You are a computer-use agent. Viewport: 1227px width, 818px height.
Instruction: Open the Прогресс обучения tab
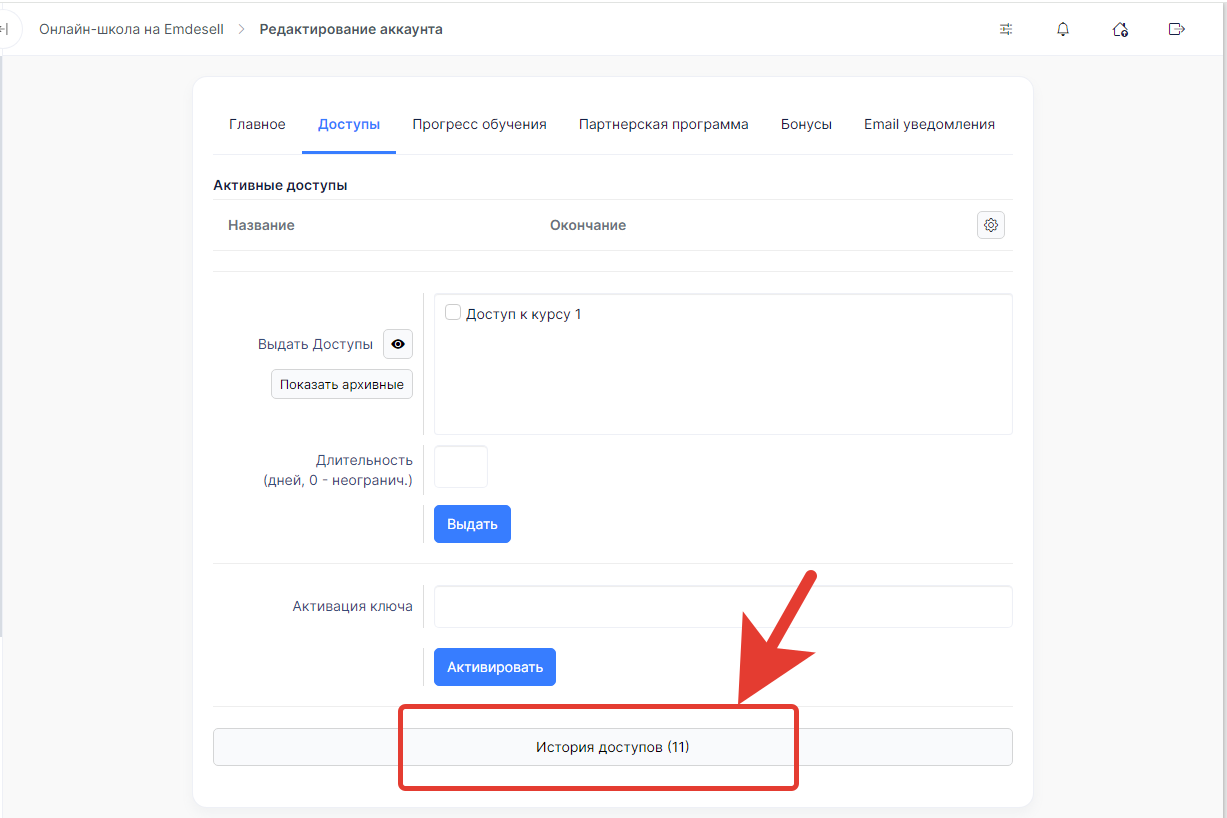(x=479, y=125)
